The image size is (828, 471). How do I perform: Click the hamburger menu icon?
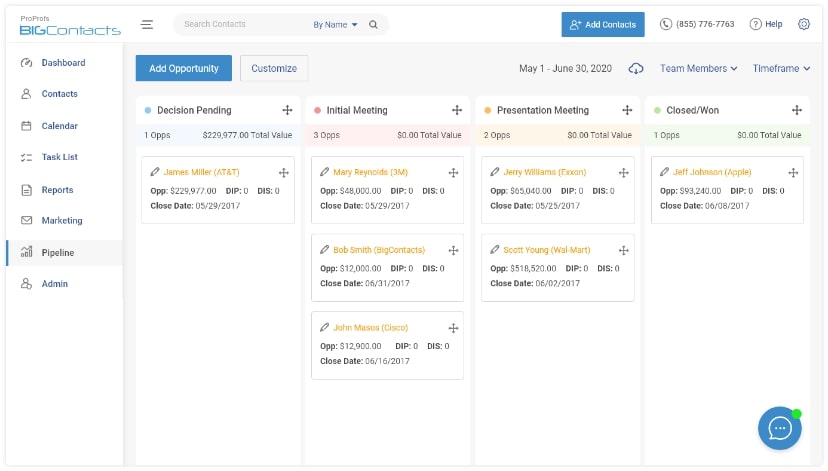coord(147,24)
